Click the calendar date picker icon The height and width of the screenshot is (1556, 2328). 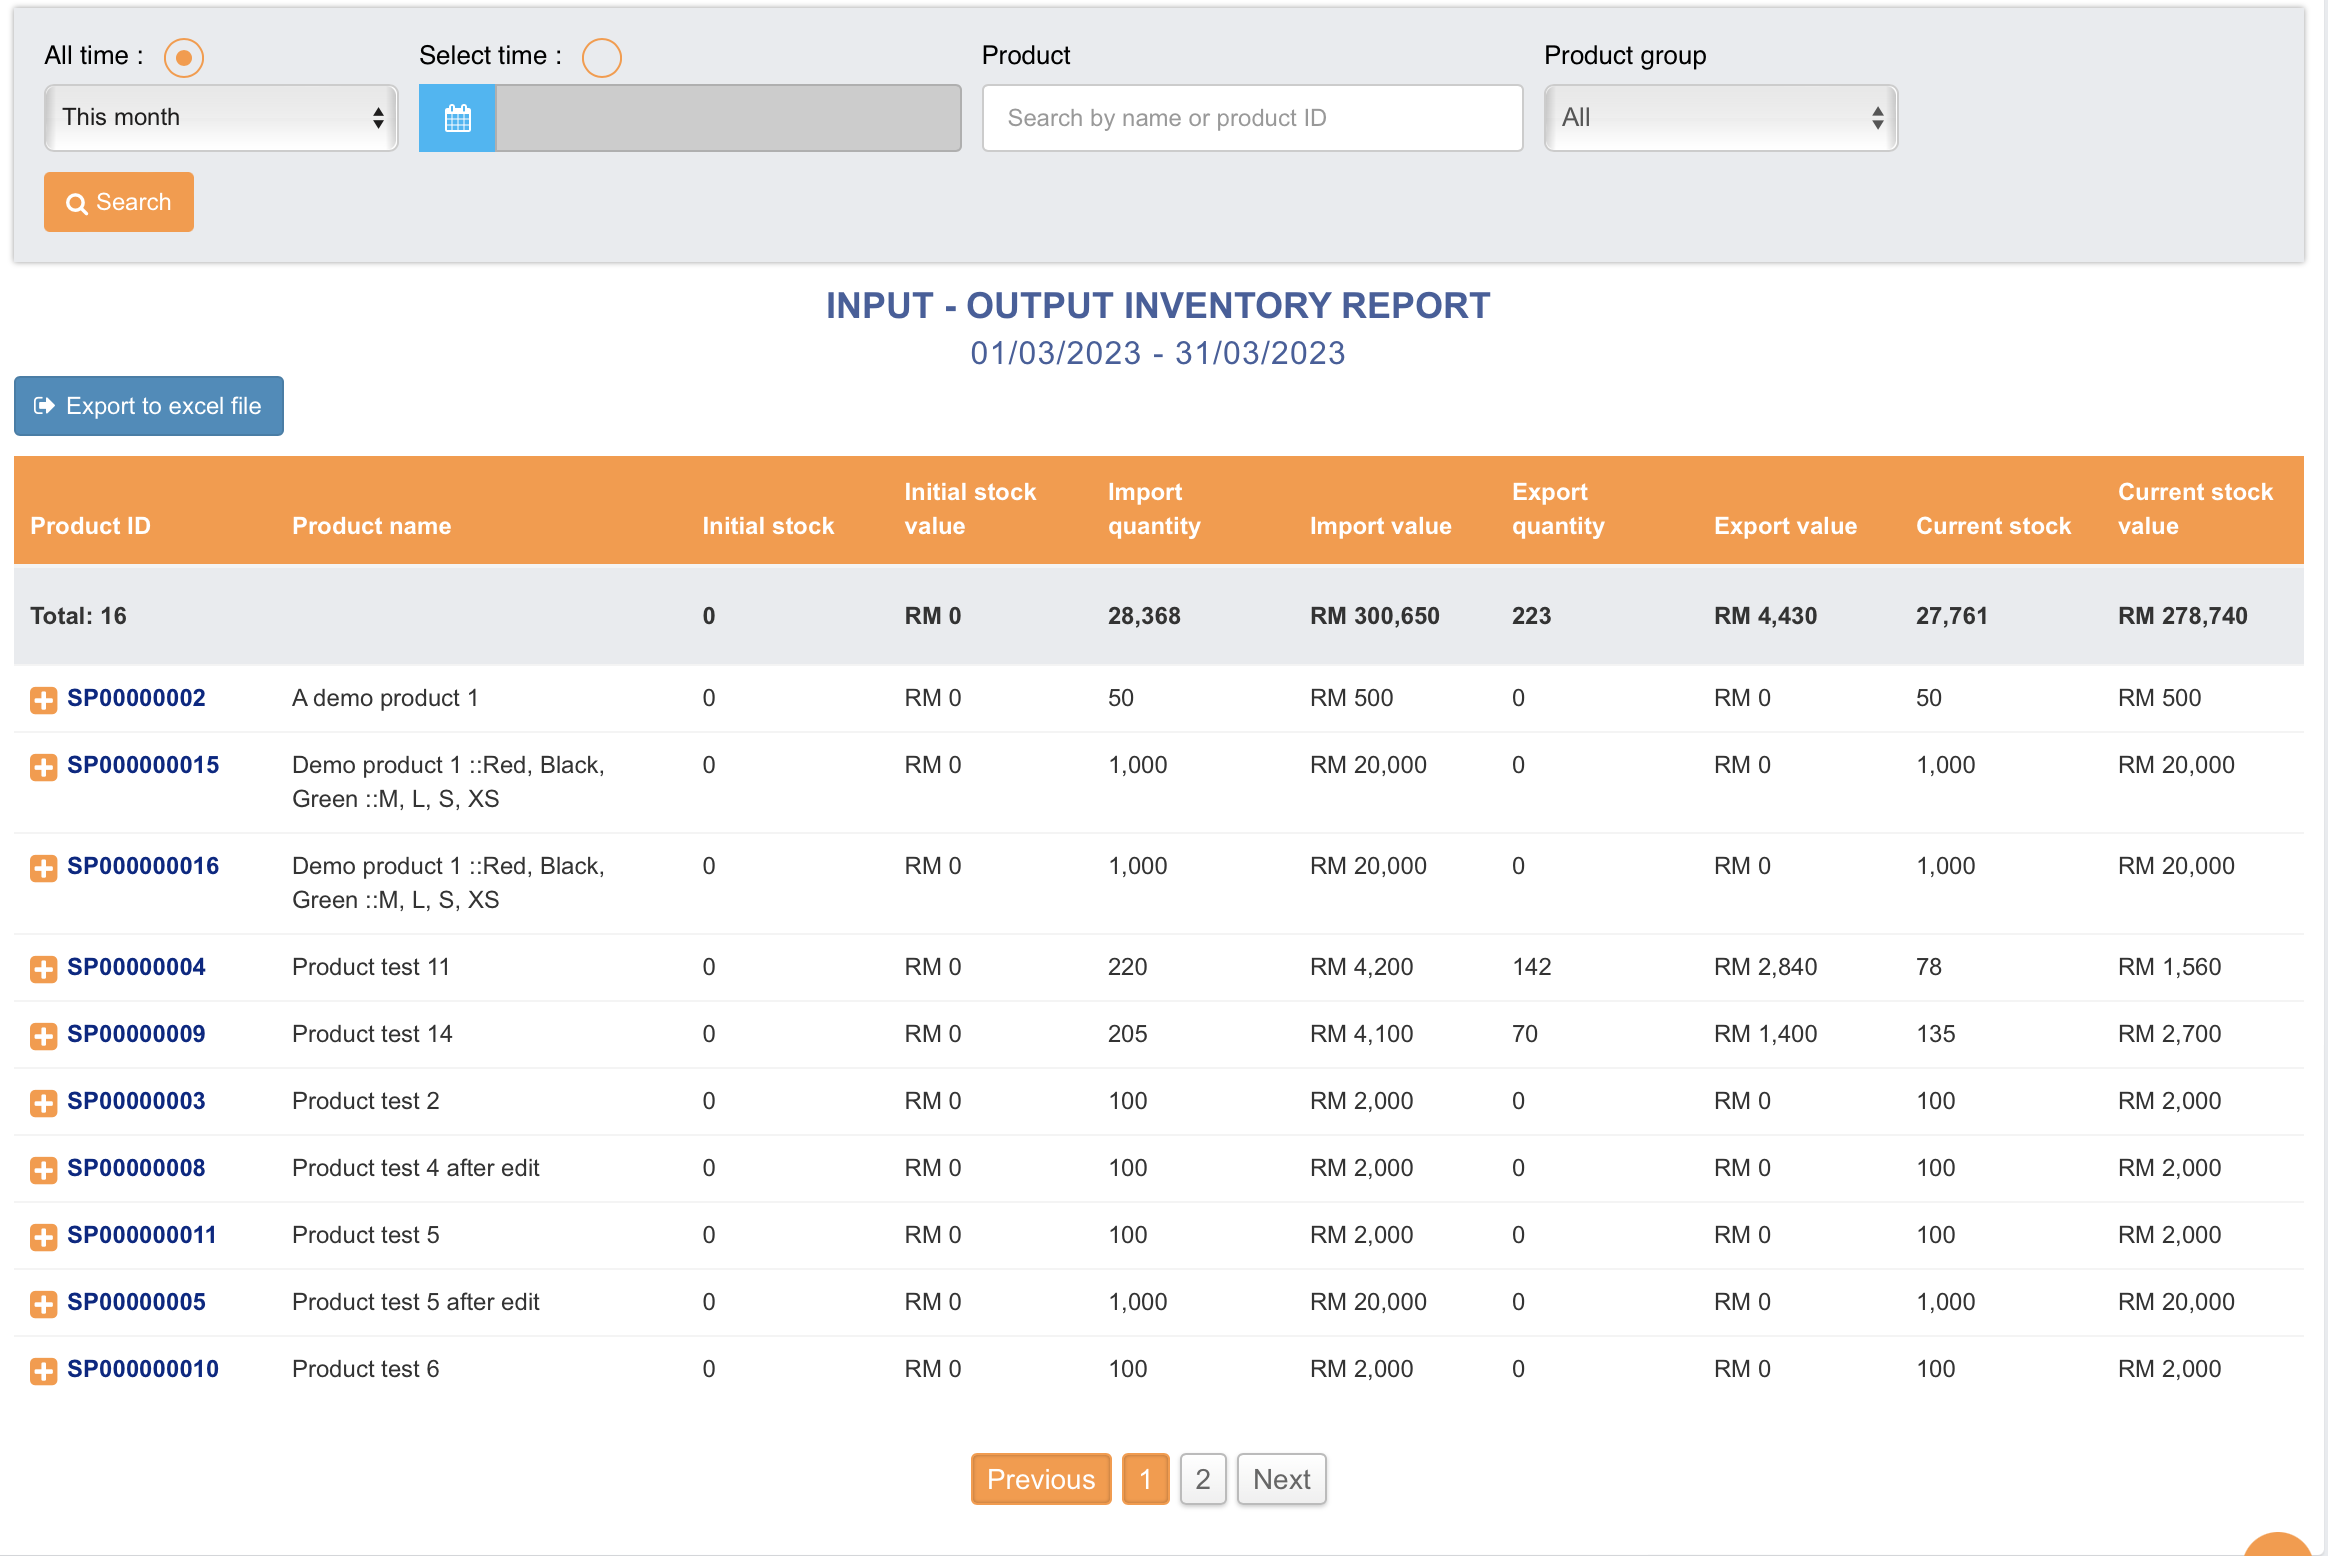coord(457,118)
